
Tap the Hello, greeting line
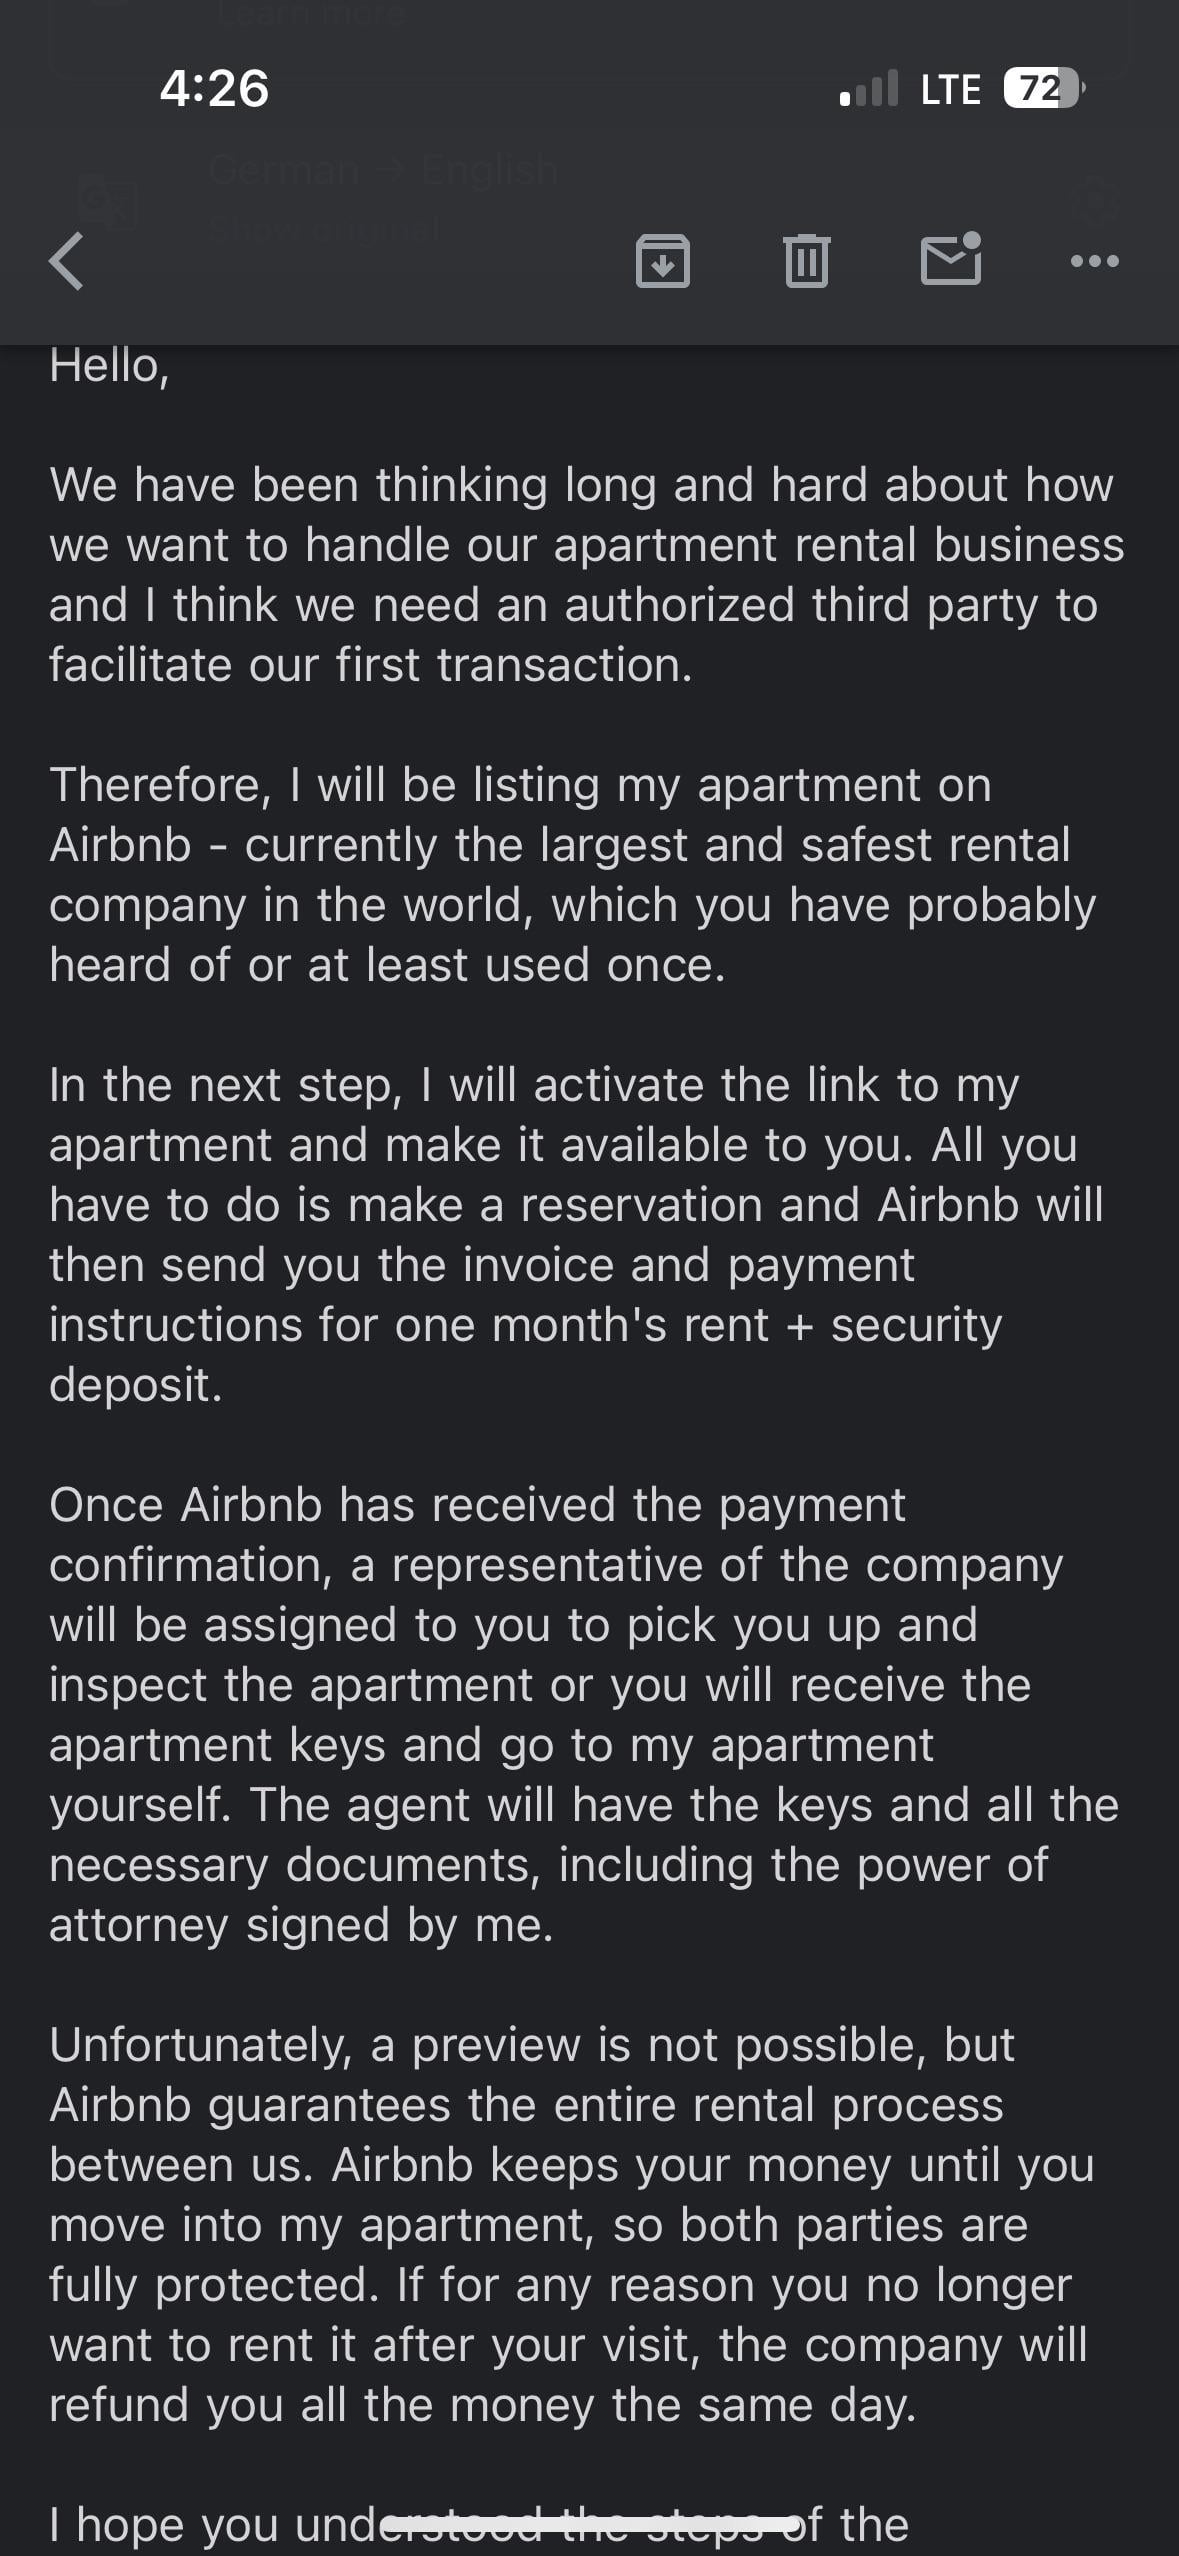click(x=110, y=366)
